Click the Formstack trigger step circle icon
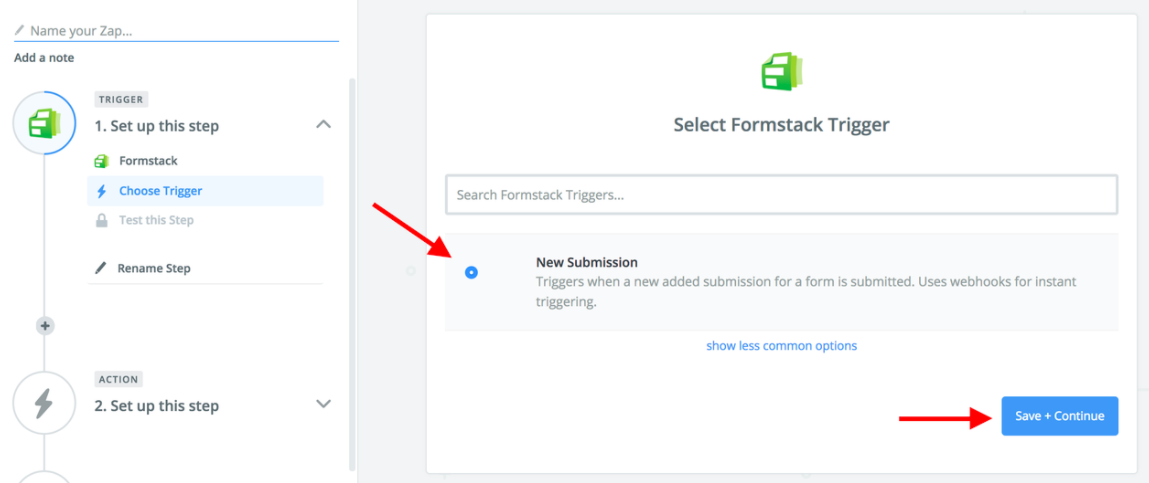Viewport: 1149px width, 483px height. click(x=44, y=124)
